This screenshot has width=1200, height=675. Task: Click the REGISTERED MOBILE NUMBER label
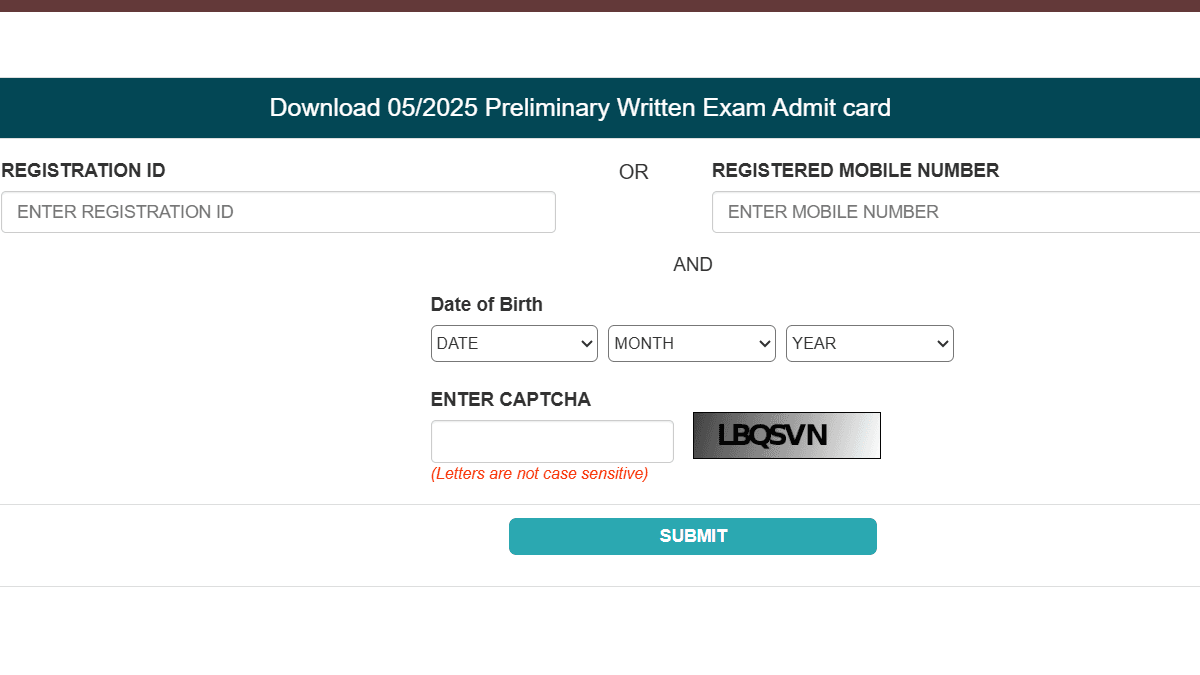tap(855, 170)
